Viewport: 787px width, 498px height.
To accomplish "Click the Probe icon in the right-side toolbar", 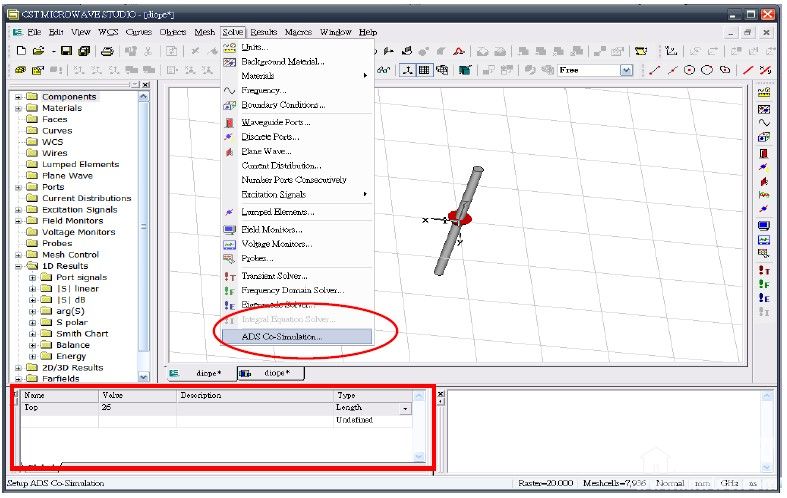I will tap(763, 254).
